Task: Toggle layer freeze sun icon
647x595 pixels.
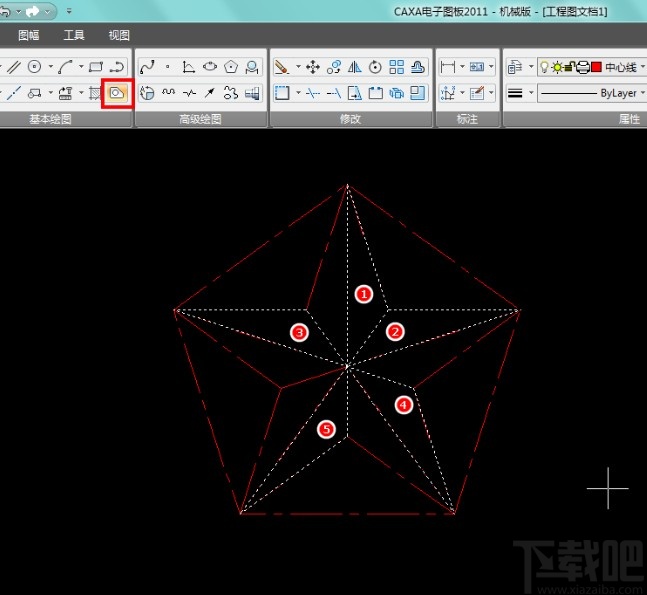Action: tap(557, 67)
